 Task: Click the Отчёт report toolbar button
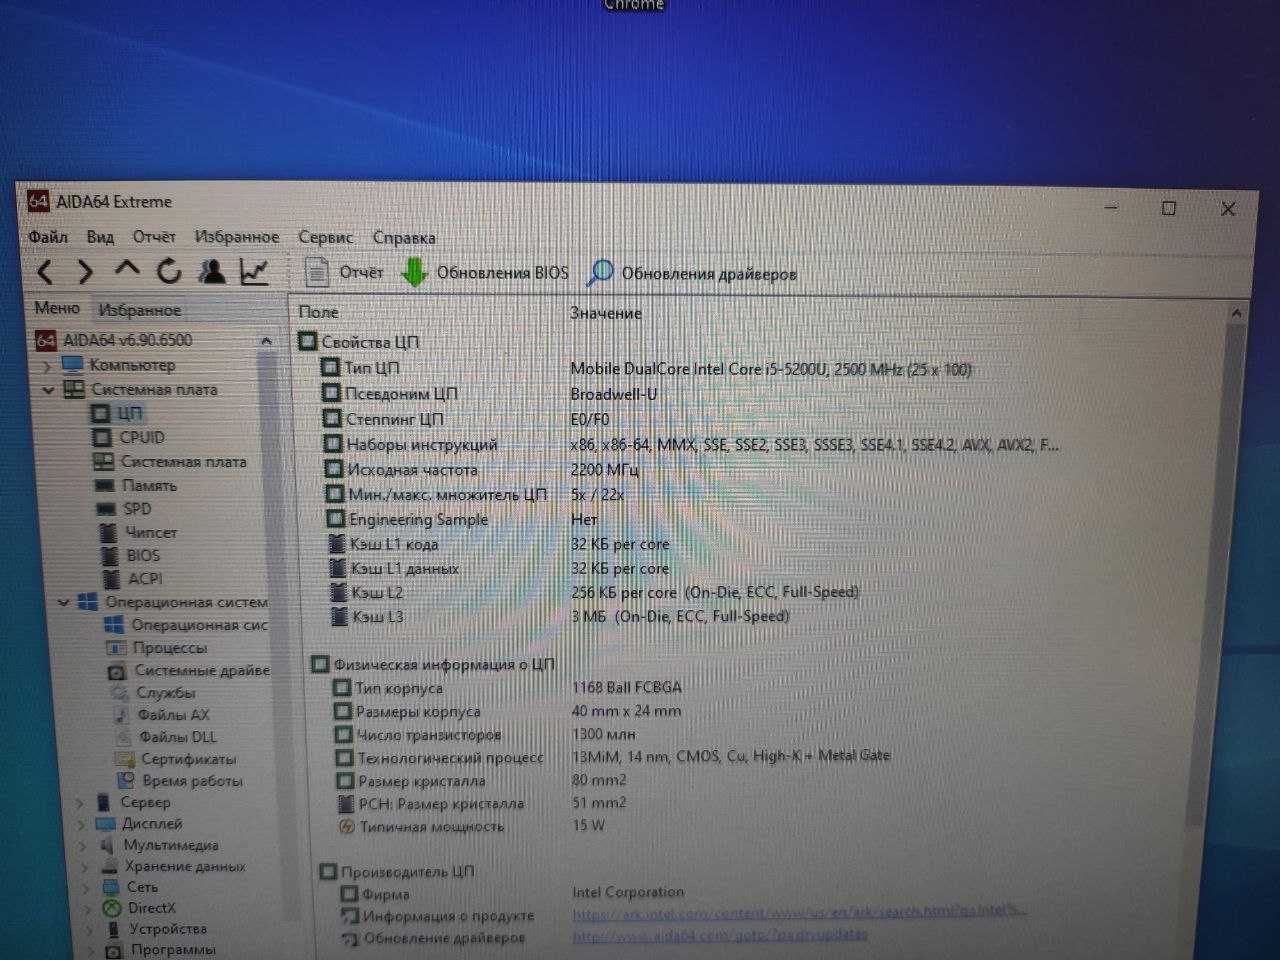point(343,272)
